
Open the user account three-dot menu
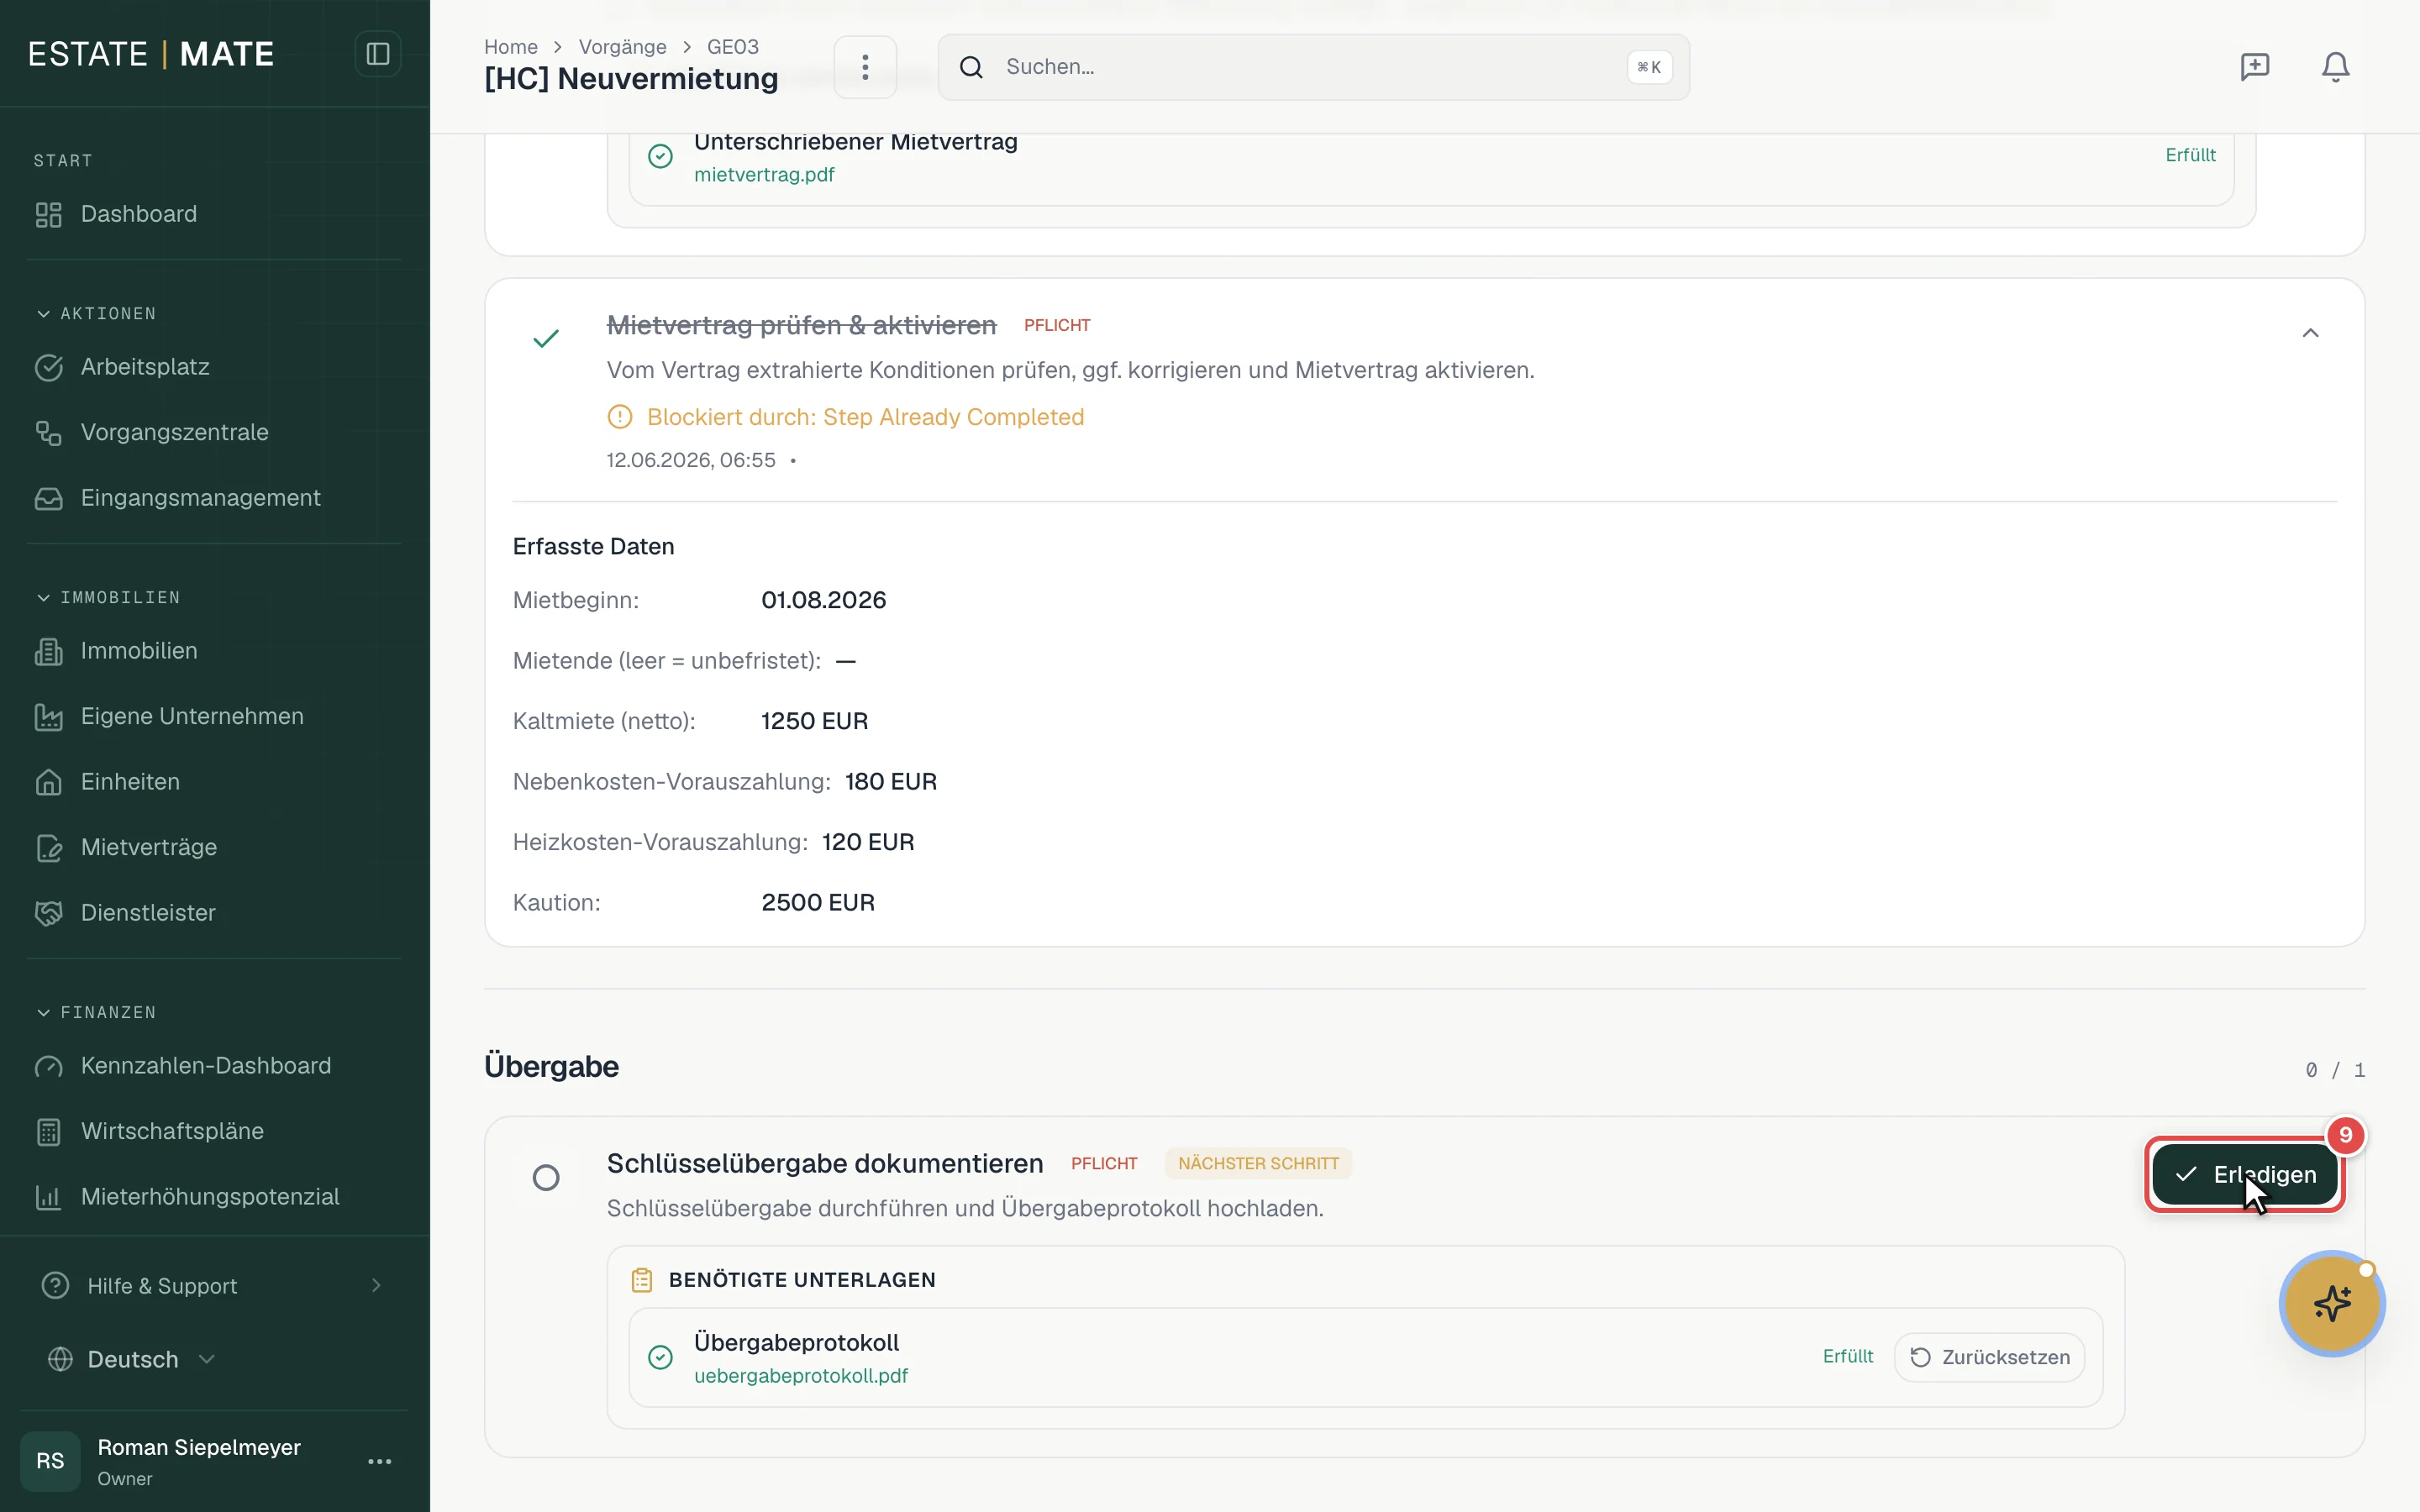[x=380, y=1461]
